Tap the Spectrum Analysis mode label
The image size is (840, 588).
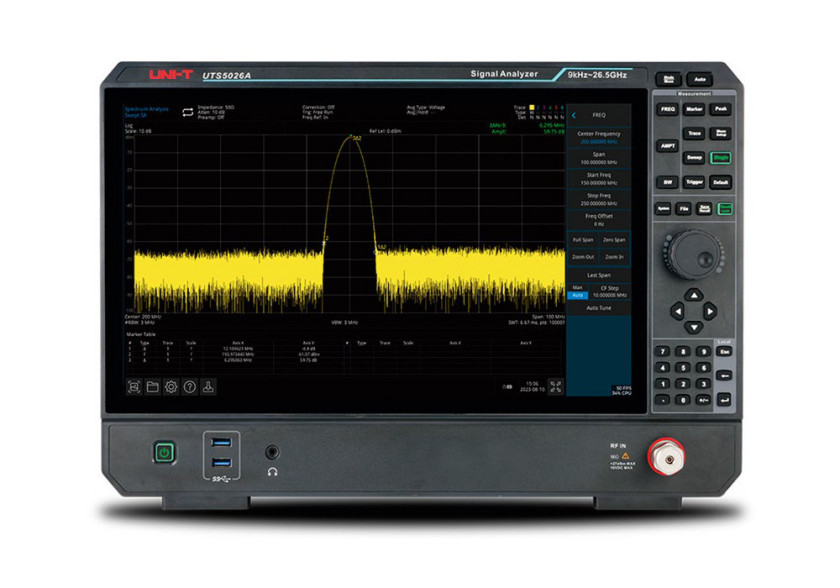pos(146,109)
